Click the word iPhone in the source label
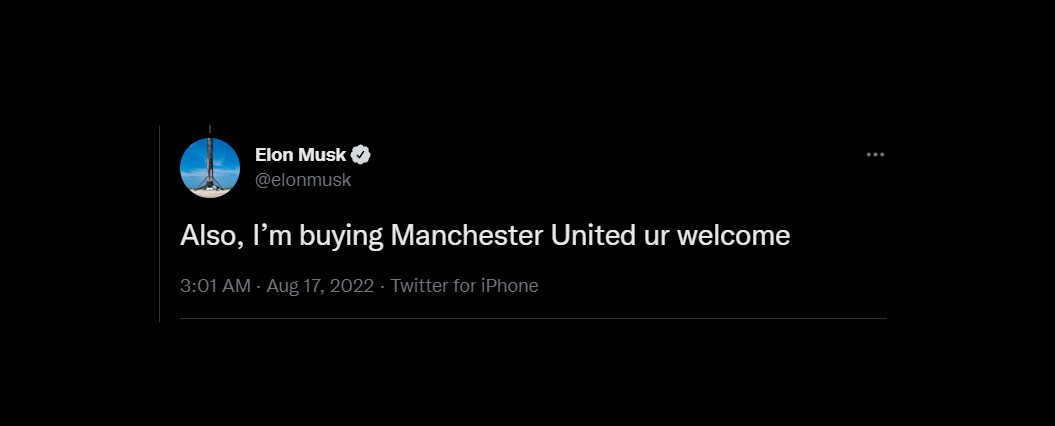This screenshot has width=1055, height=426. (x=510, y=286)
